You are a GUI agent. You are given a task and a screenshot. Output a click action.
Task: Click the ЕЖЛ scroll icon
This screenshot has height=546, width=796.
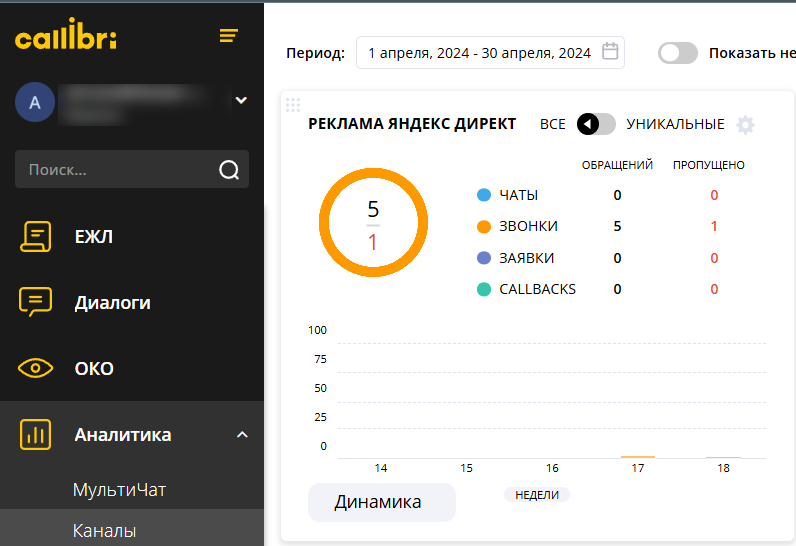pyautogui.click(x=36, y=236)
